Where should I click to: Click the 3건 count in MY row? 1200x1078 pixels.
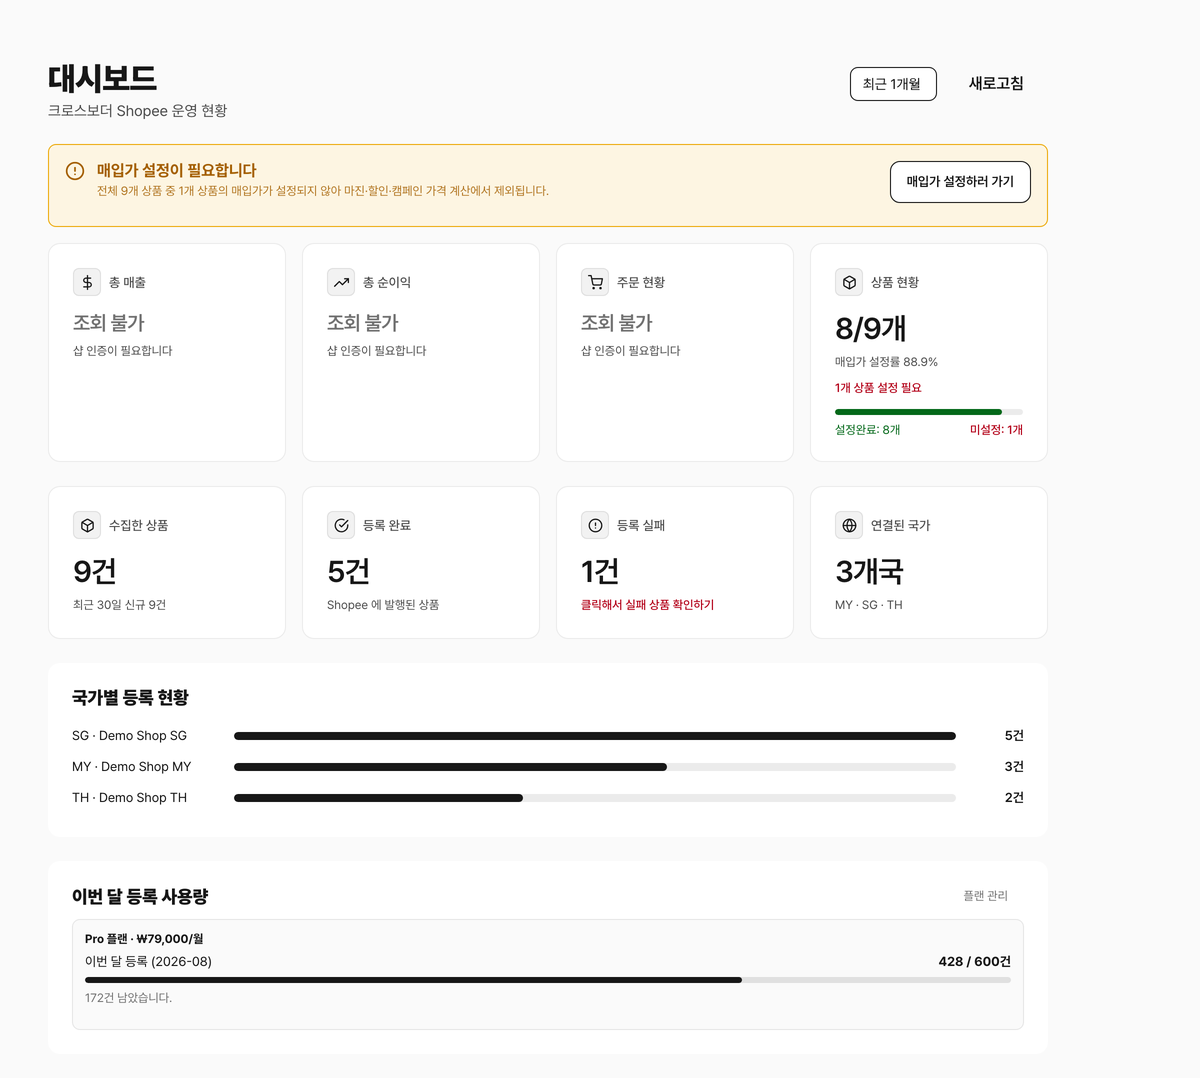click(x=1014, y=767)
